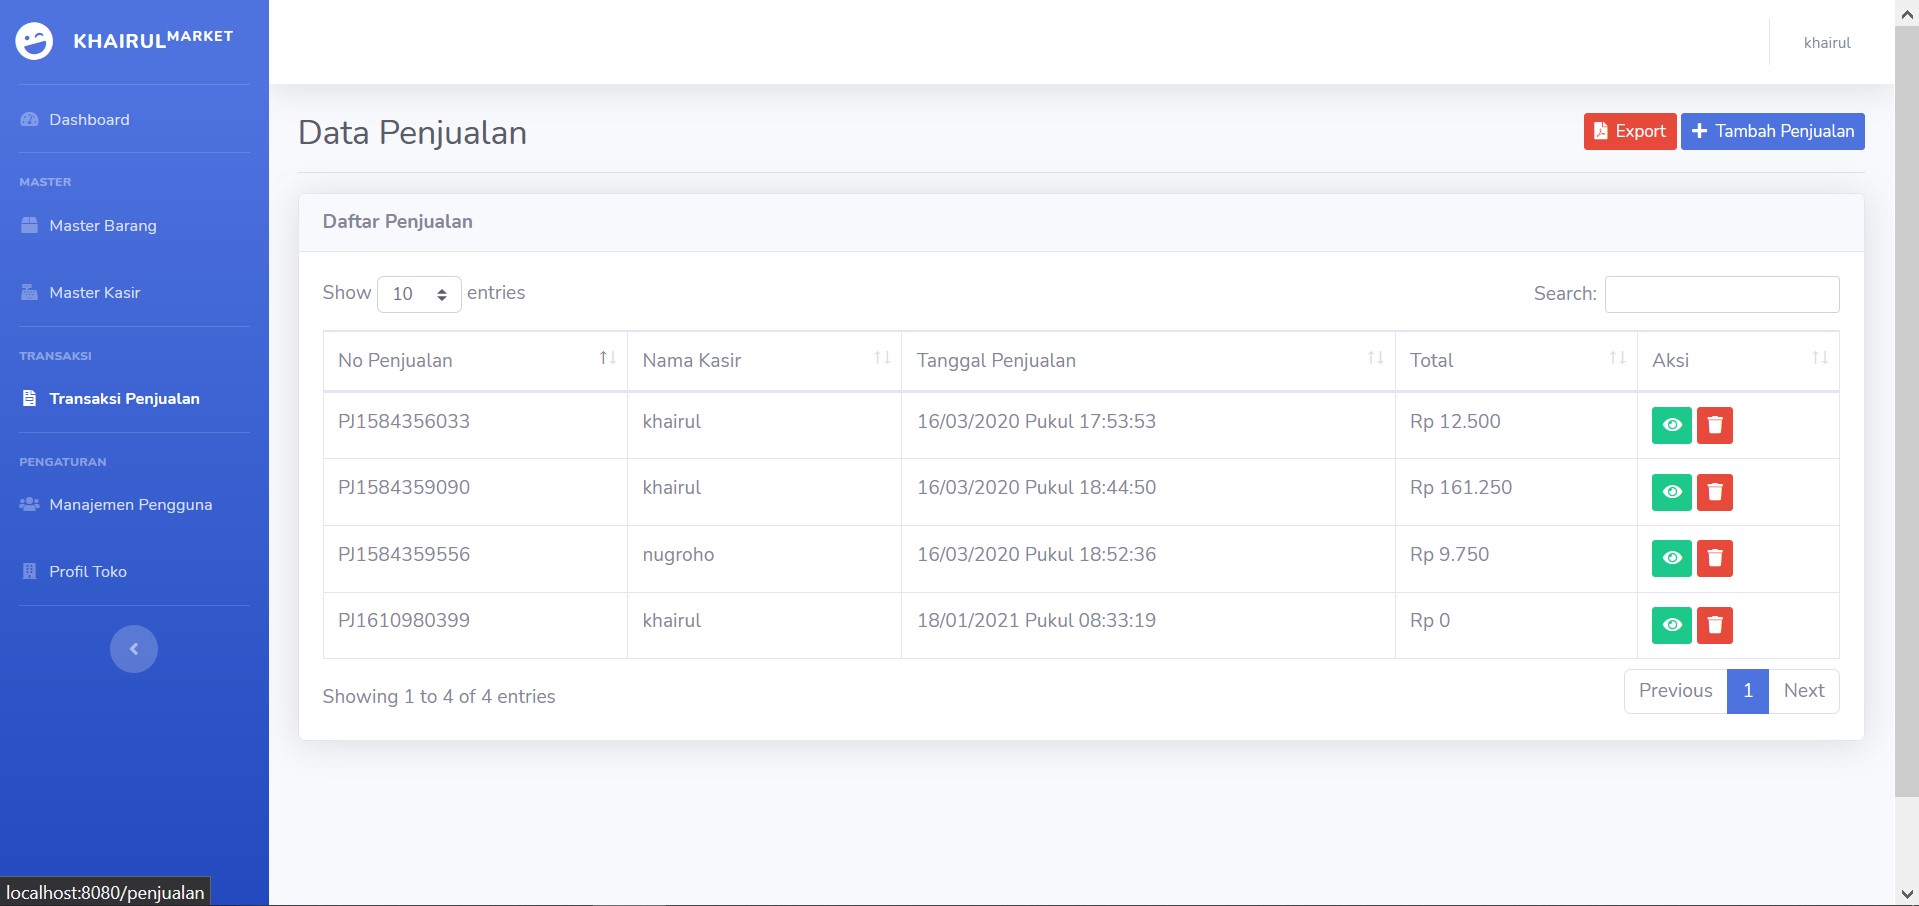This screenshot has width=1919, height=906.
Task: Click the Next pagination button
Action: pos(1803,691)
